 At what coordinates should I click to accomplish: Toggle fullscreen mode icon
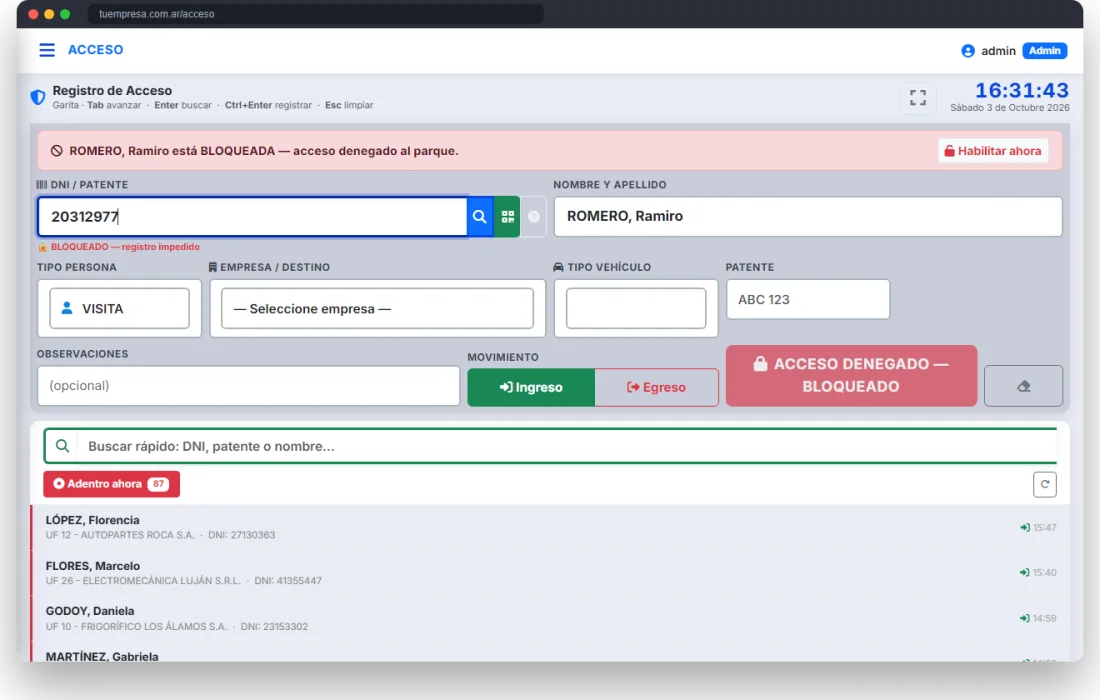click(x=918, y=97)
